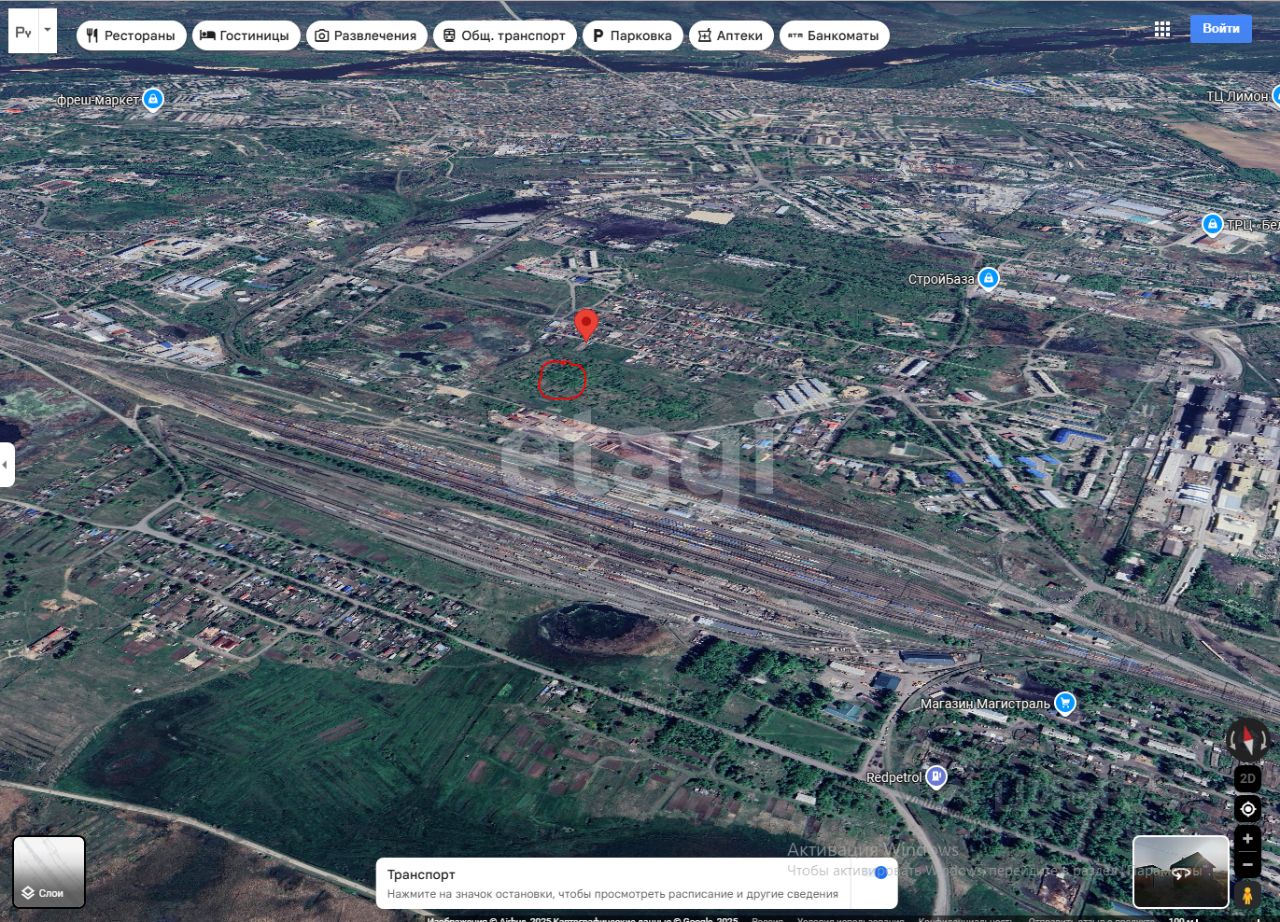Screen dimensions: 1280x922
Task: Reset orientation with the compass
Action: (x=1247, y=740)
